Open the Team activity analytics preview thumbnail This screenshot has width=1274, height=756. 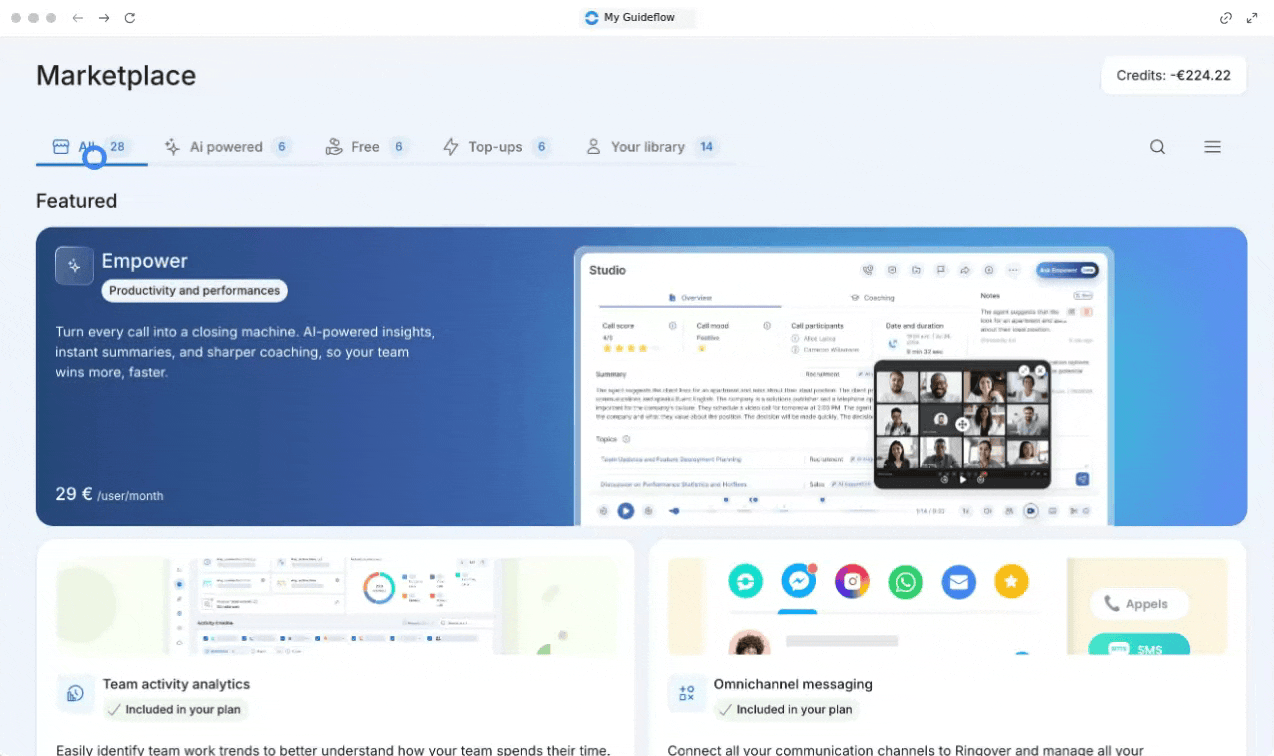point(336,606)
